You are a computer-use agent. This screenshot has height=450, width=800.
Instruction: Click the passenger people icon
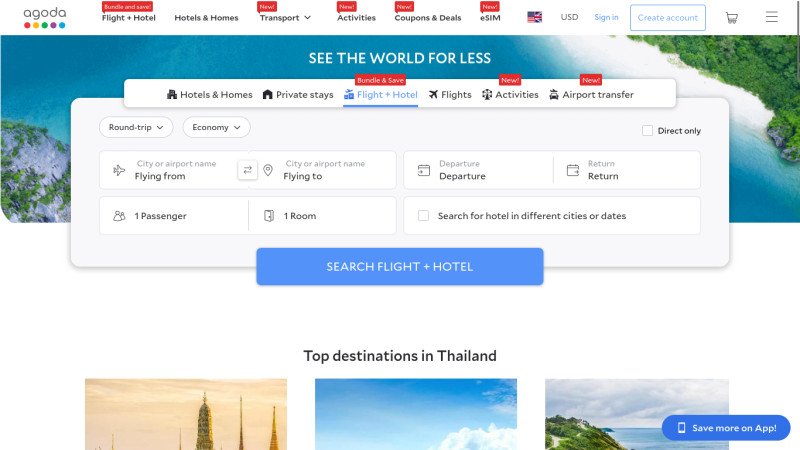[119, 216]
